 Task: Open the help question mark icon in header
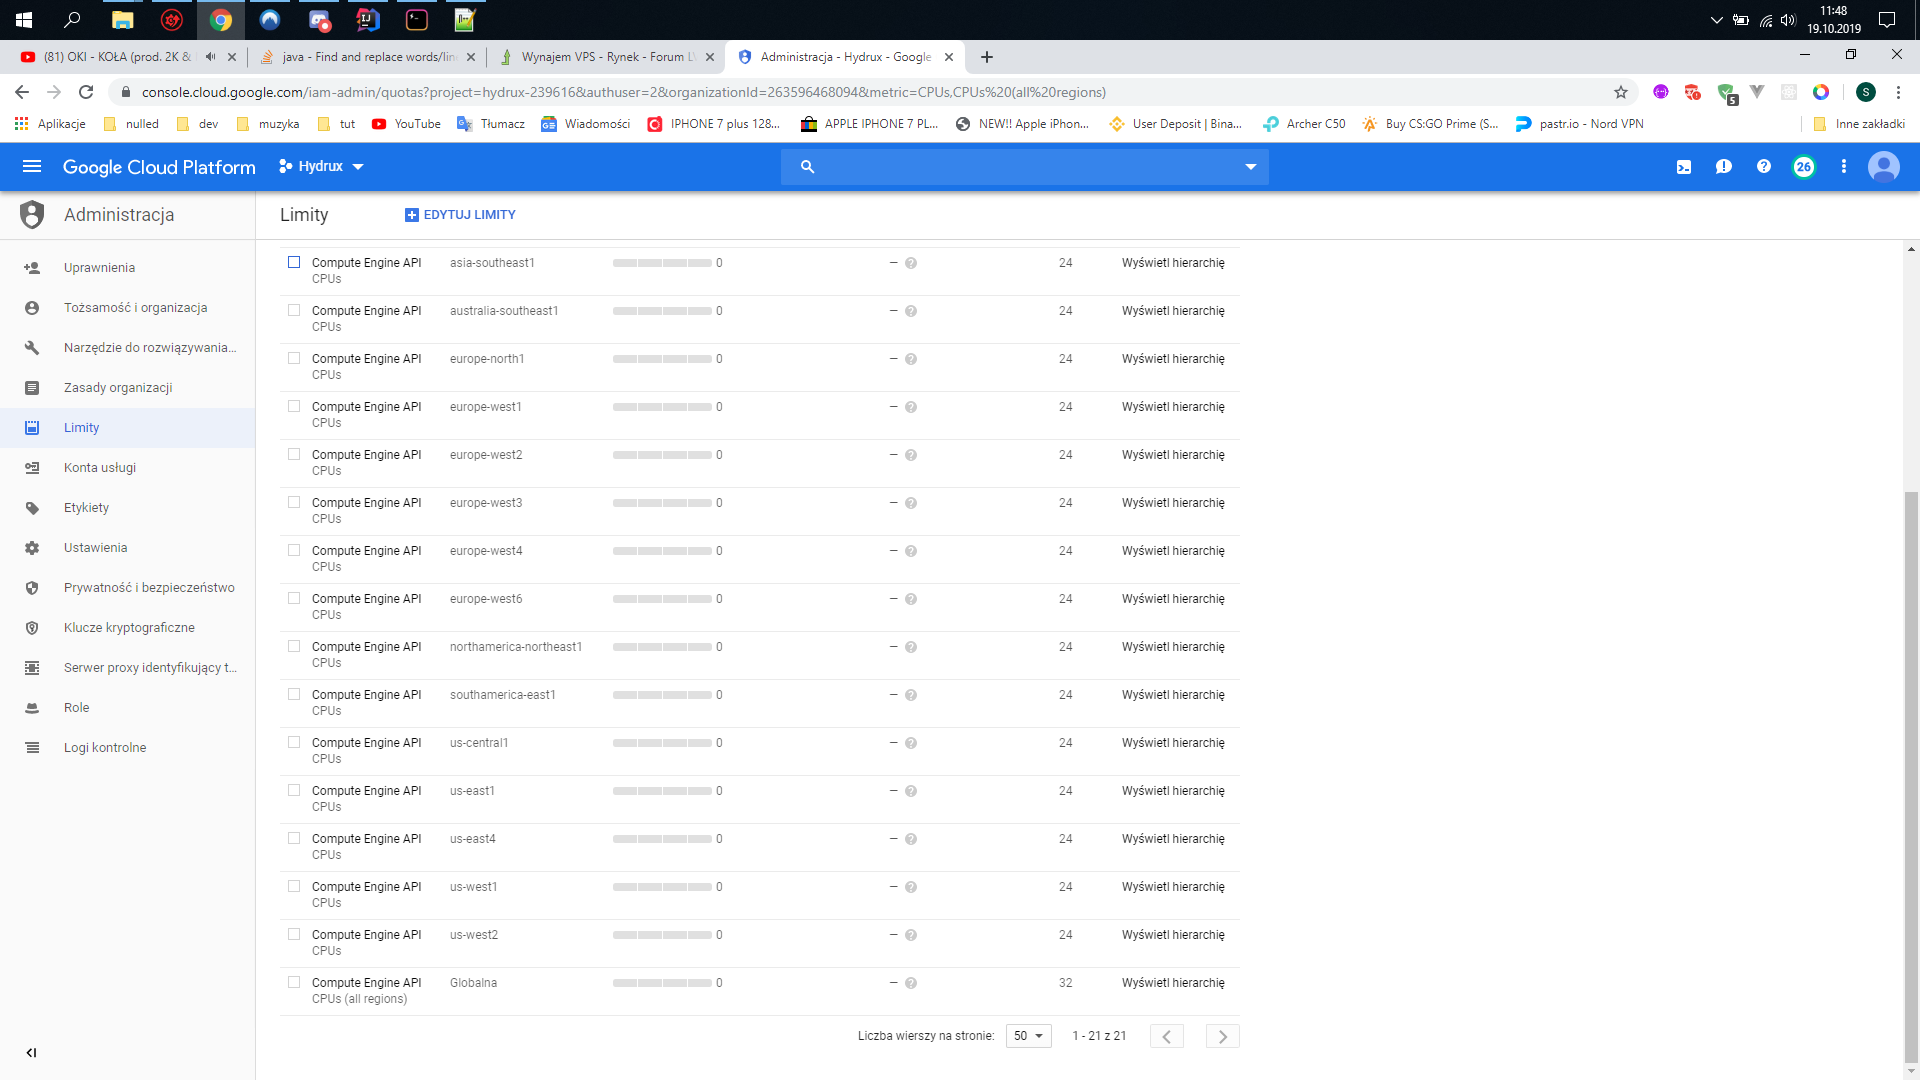(1764, 167)
